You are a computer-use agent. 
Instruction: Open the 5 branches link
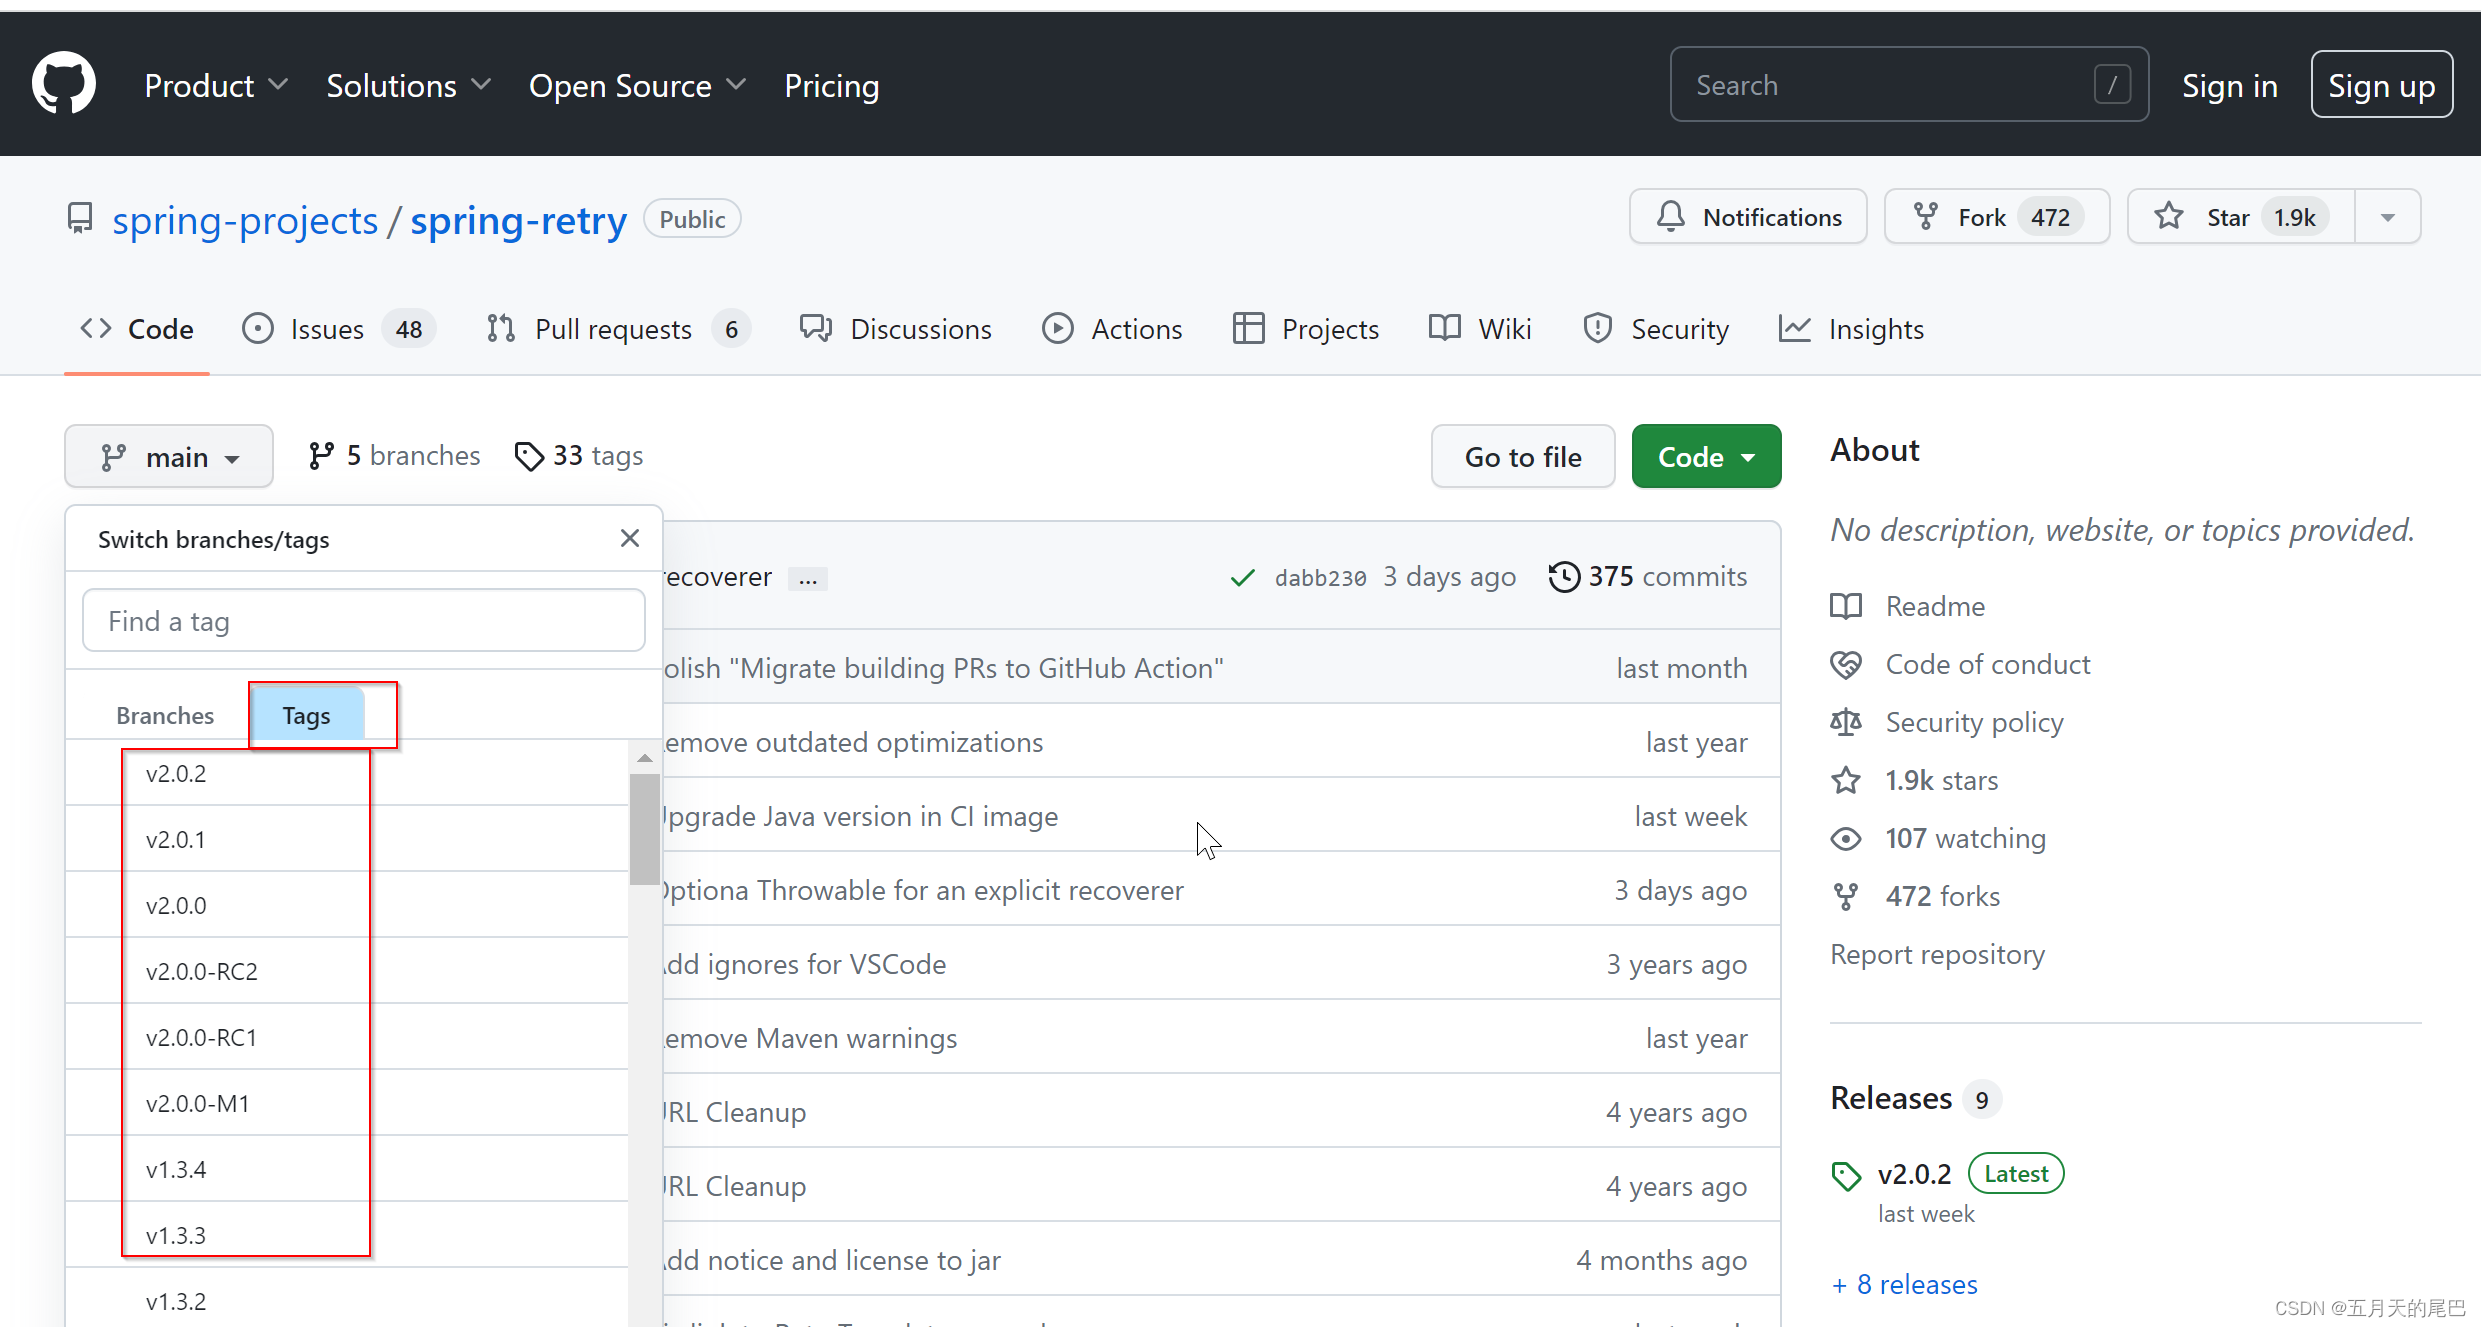395,456
